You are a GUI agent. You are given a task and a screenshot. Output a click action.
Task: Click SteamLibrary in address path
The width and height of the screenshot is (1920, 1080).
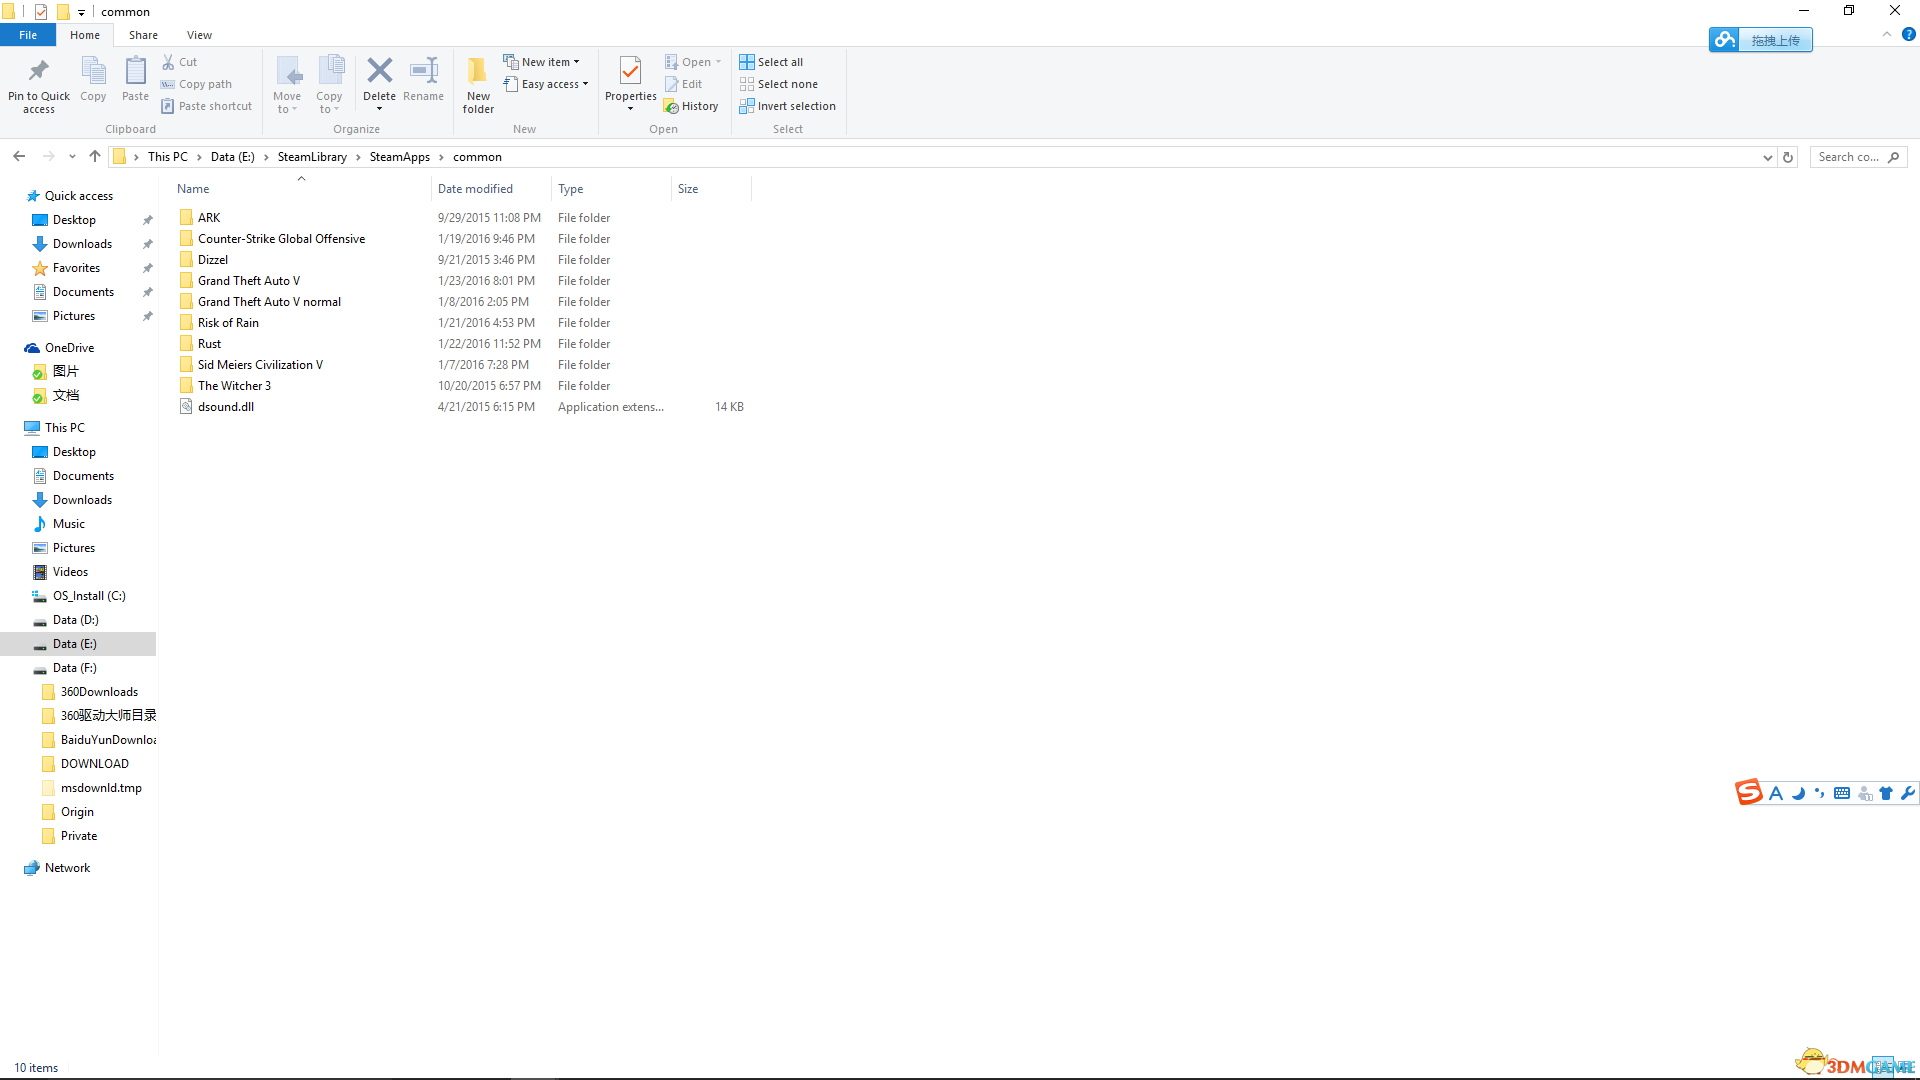(312, 157)
